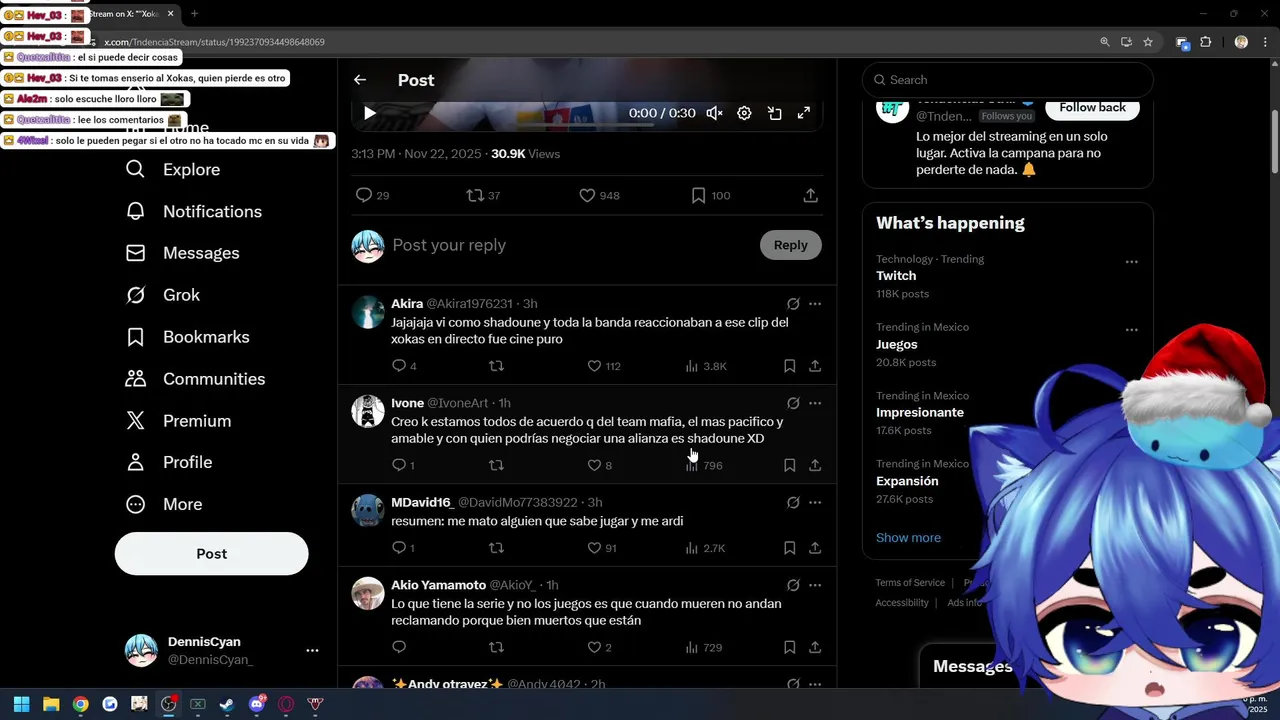Open Explore in sidebar

pyautogui.click(x=172, y=170)
